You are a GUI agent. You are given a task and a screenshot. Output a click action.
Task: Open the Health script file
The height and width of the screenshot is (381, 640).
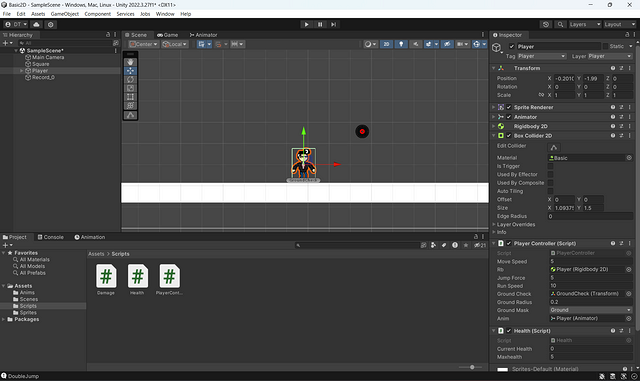pyautogui.click(x=138, y=279)
